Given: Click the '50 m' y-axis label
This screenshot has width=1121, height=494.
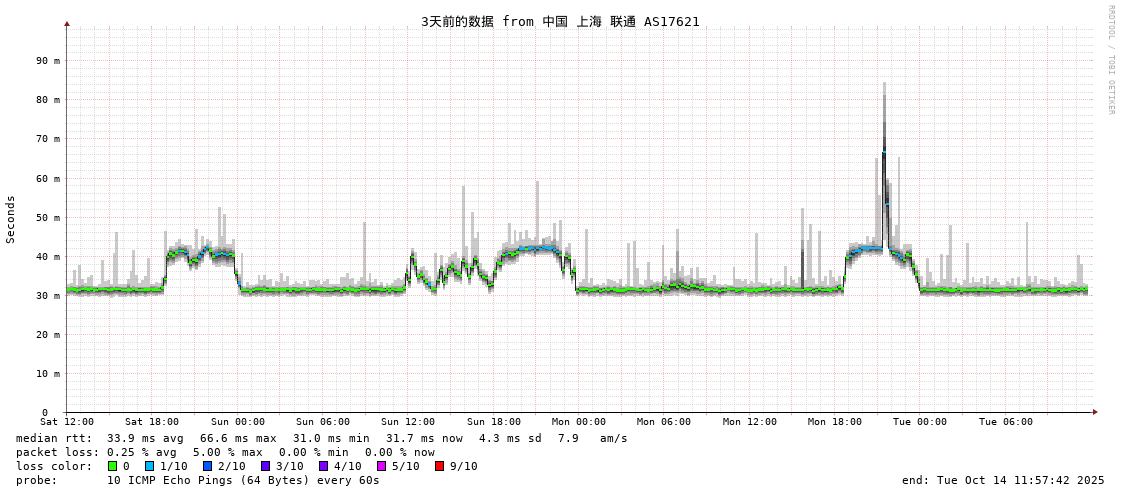Looking at the screenshot, I should tap(48, 218).
